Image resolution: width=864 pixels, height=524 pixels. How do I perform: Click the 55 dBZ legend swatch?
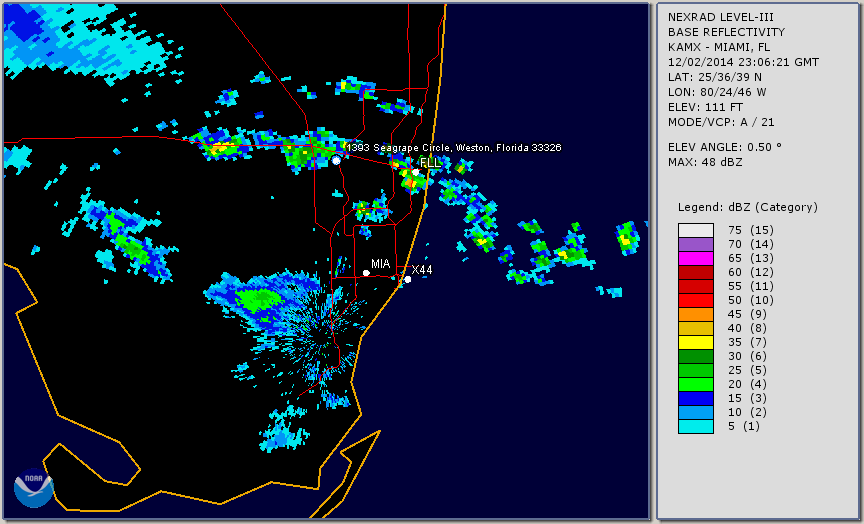tap(696, 287)
